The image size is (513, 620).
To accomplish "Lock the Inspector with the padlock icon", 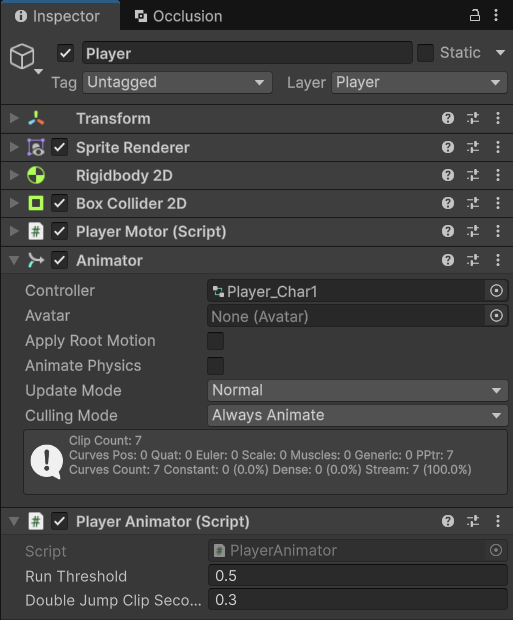I will tap(475, 15).
